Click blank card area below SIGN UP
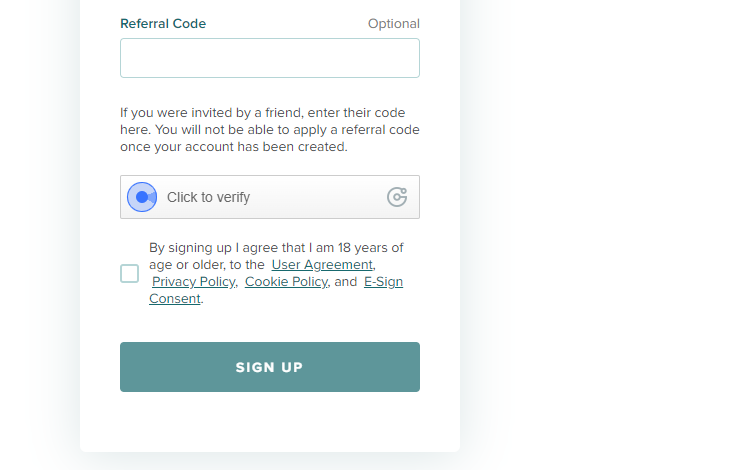 point(270,422)
